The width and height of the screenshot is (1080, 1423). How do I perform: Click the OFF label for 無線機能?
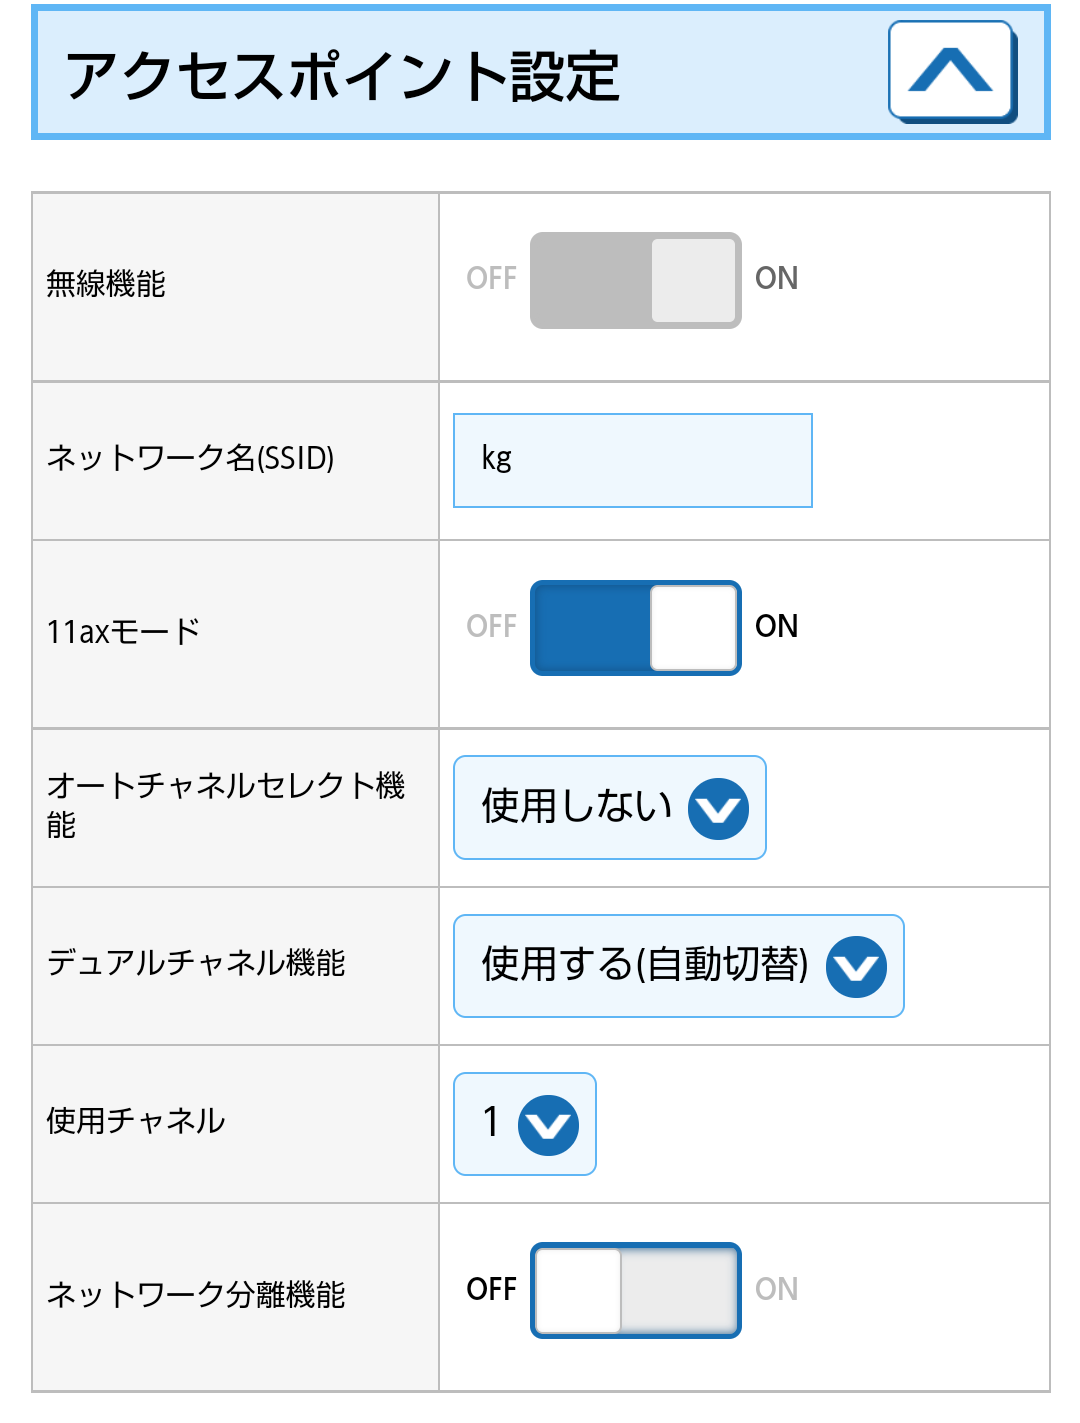tap(491, 279)
